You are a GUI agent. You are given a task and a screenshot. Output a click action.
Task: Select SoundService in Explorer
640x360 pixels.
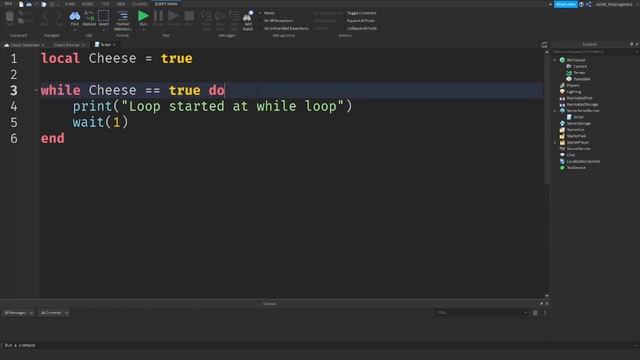click(578, 149)
